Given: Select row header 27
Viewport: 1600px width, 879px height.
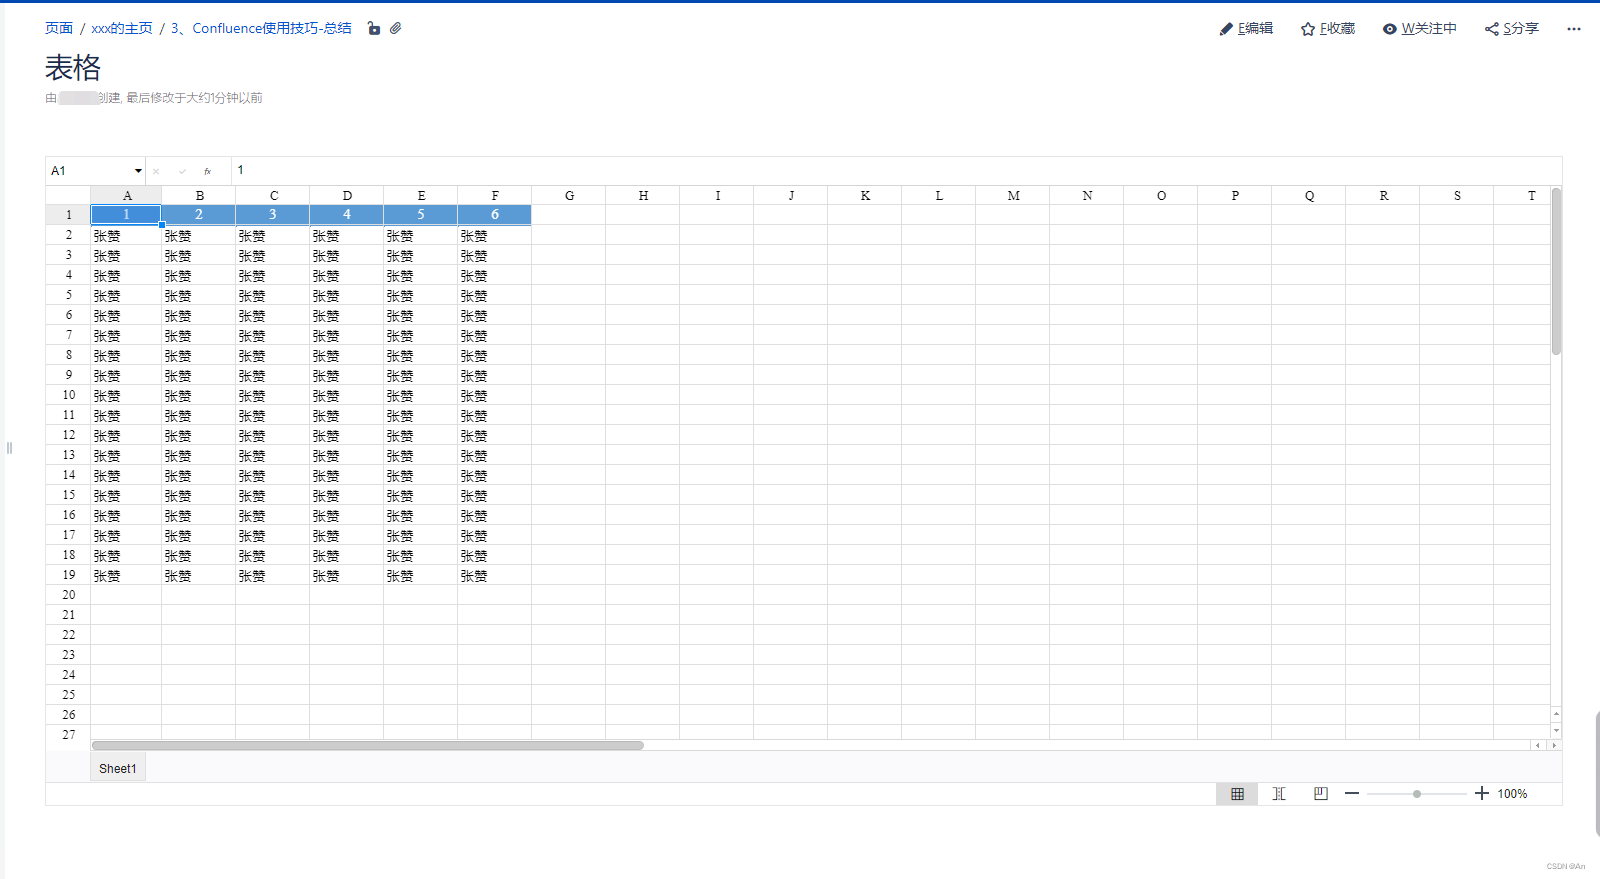Looking at the screenshot, I should (68, 733).
